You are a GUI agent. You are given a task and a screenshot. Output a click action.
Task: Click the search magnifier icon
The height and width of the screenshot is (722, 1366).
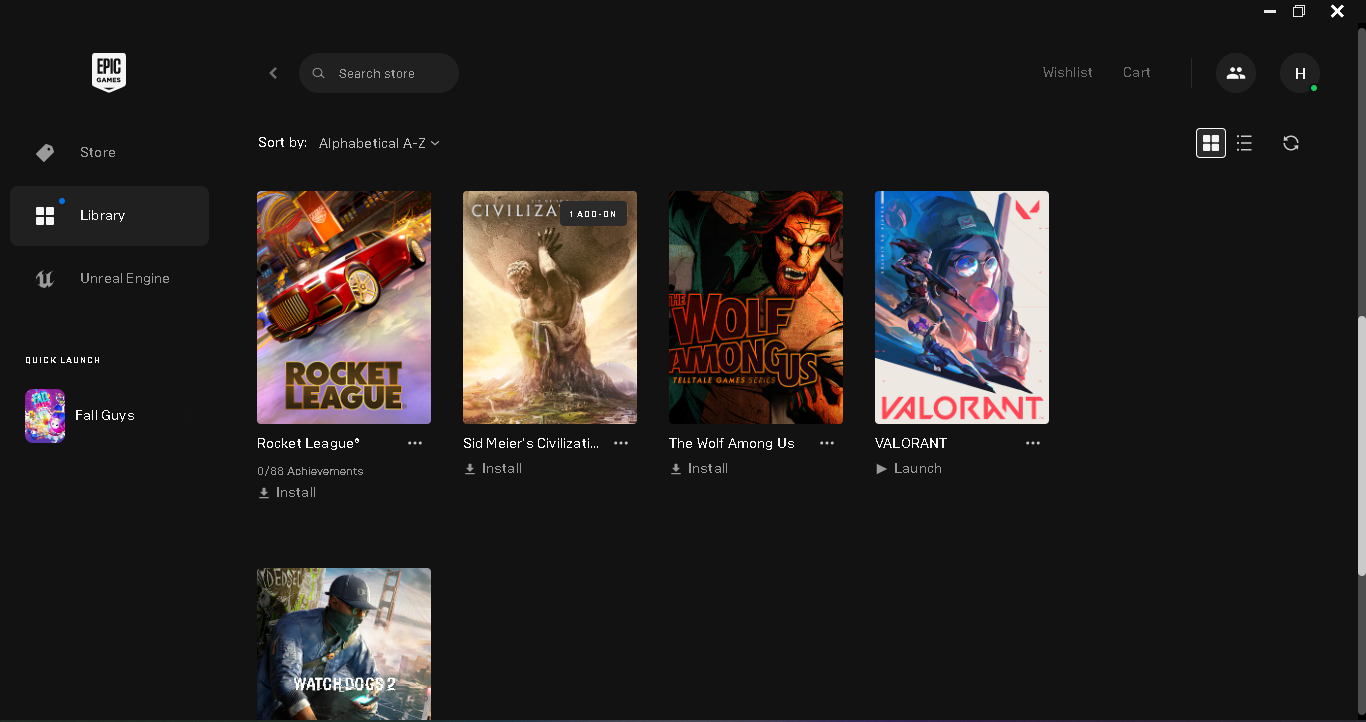(x=319, y=73)
